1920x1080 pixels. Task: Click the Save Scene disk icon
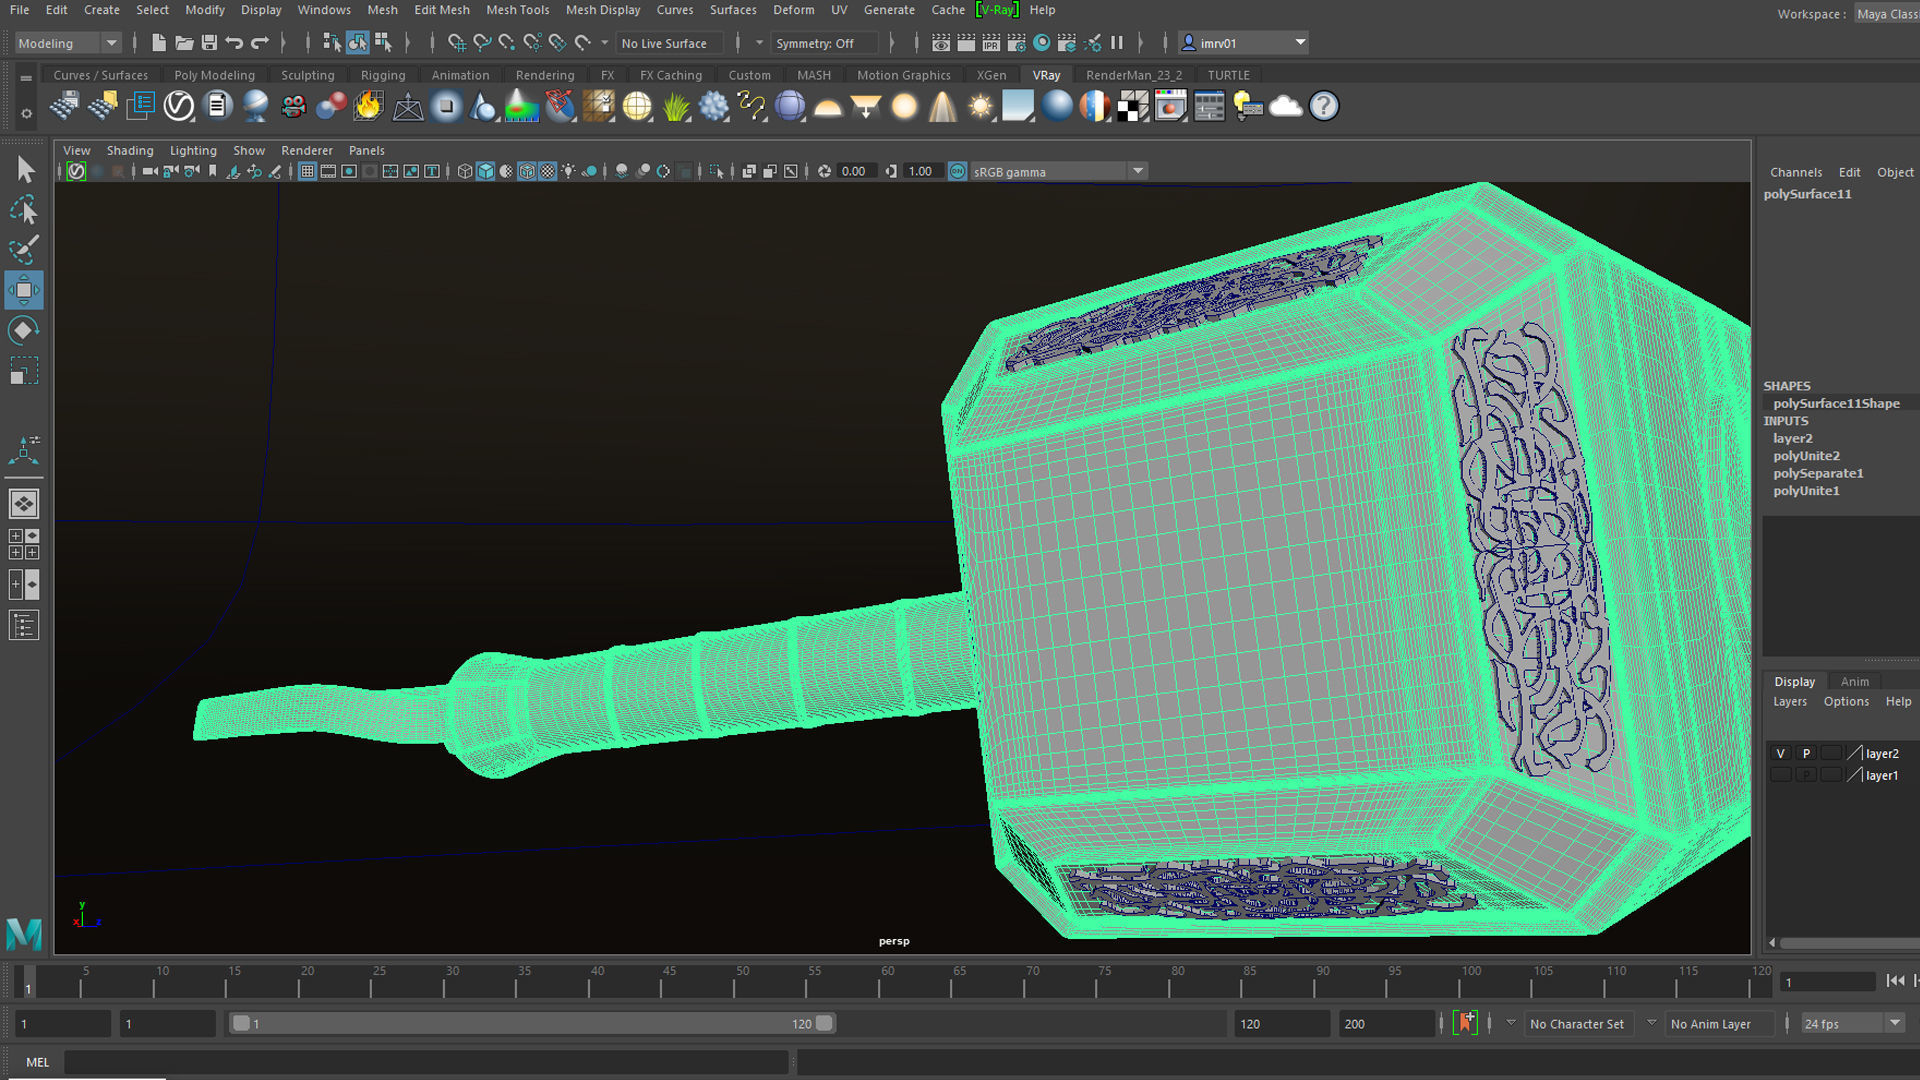tap(209, 43)
